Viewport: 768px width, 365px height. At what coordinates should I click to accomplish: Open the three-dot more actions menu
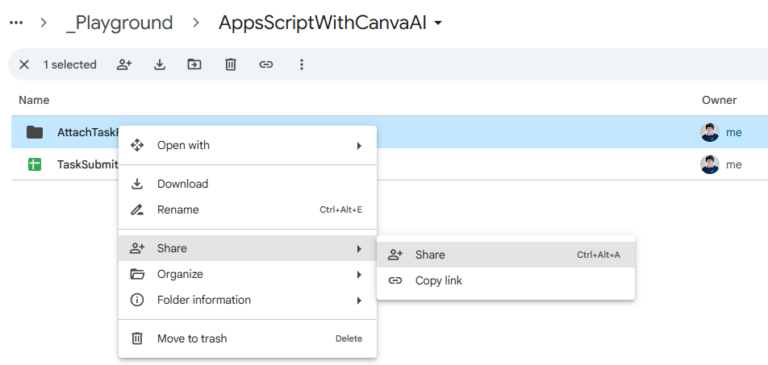pos(302,64)
